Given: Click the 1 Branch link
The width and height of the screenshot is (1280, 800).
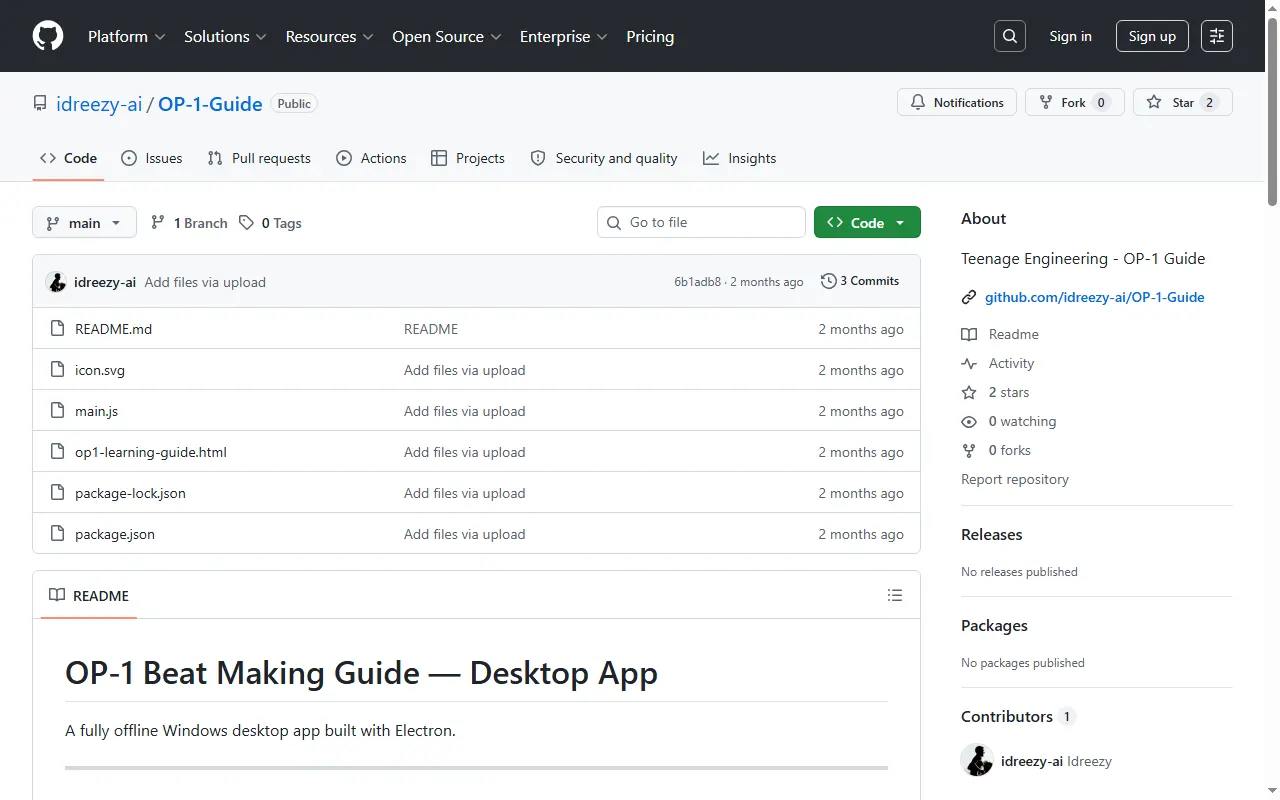Looking at the screenshot, I should pos(189,223).
